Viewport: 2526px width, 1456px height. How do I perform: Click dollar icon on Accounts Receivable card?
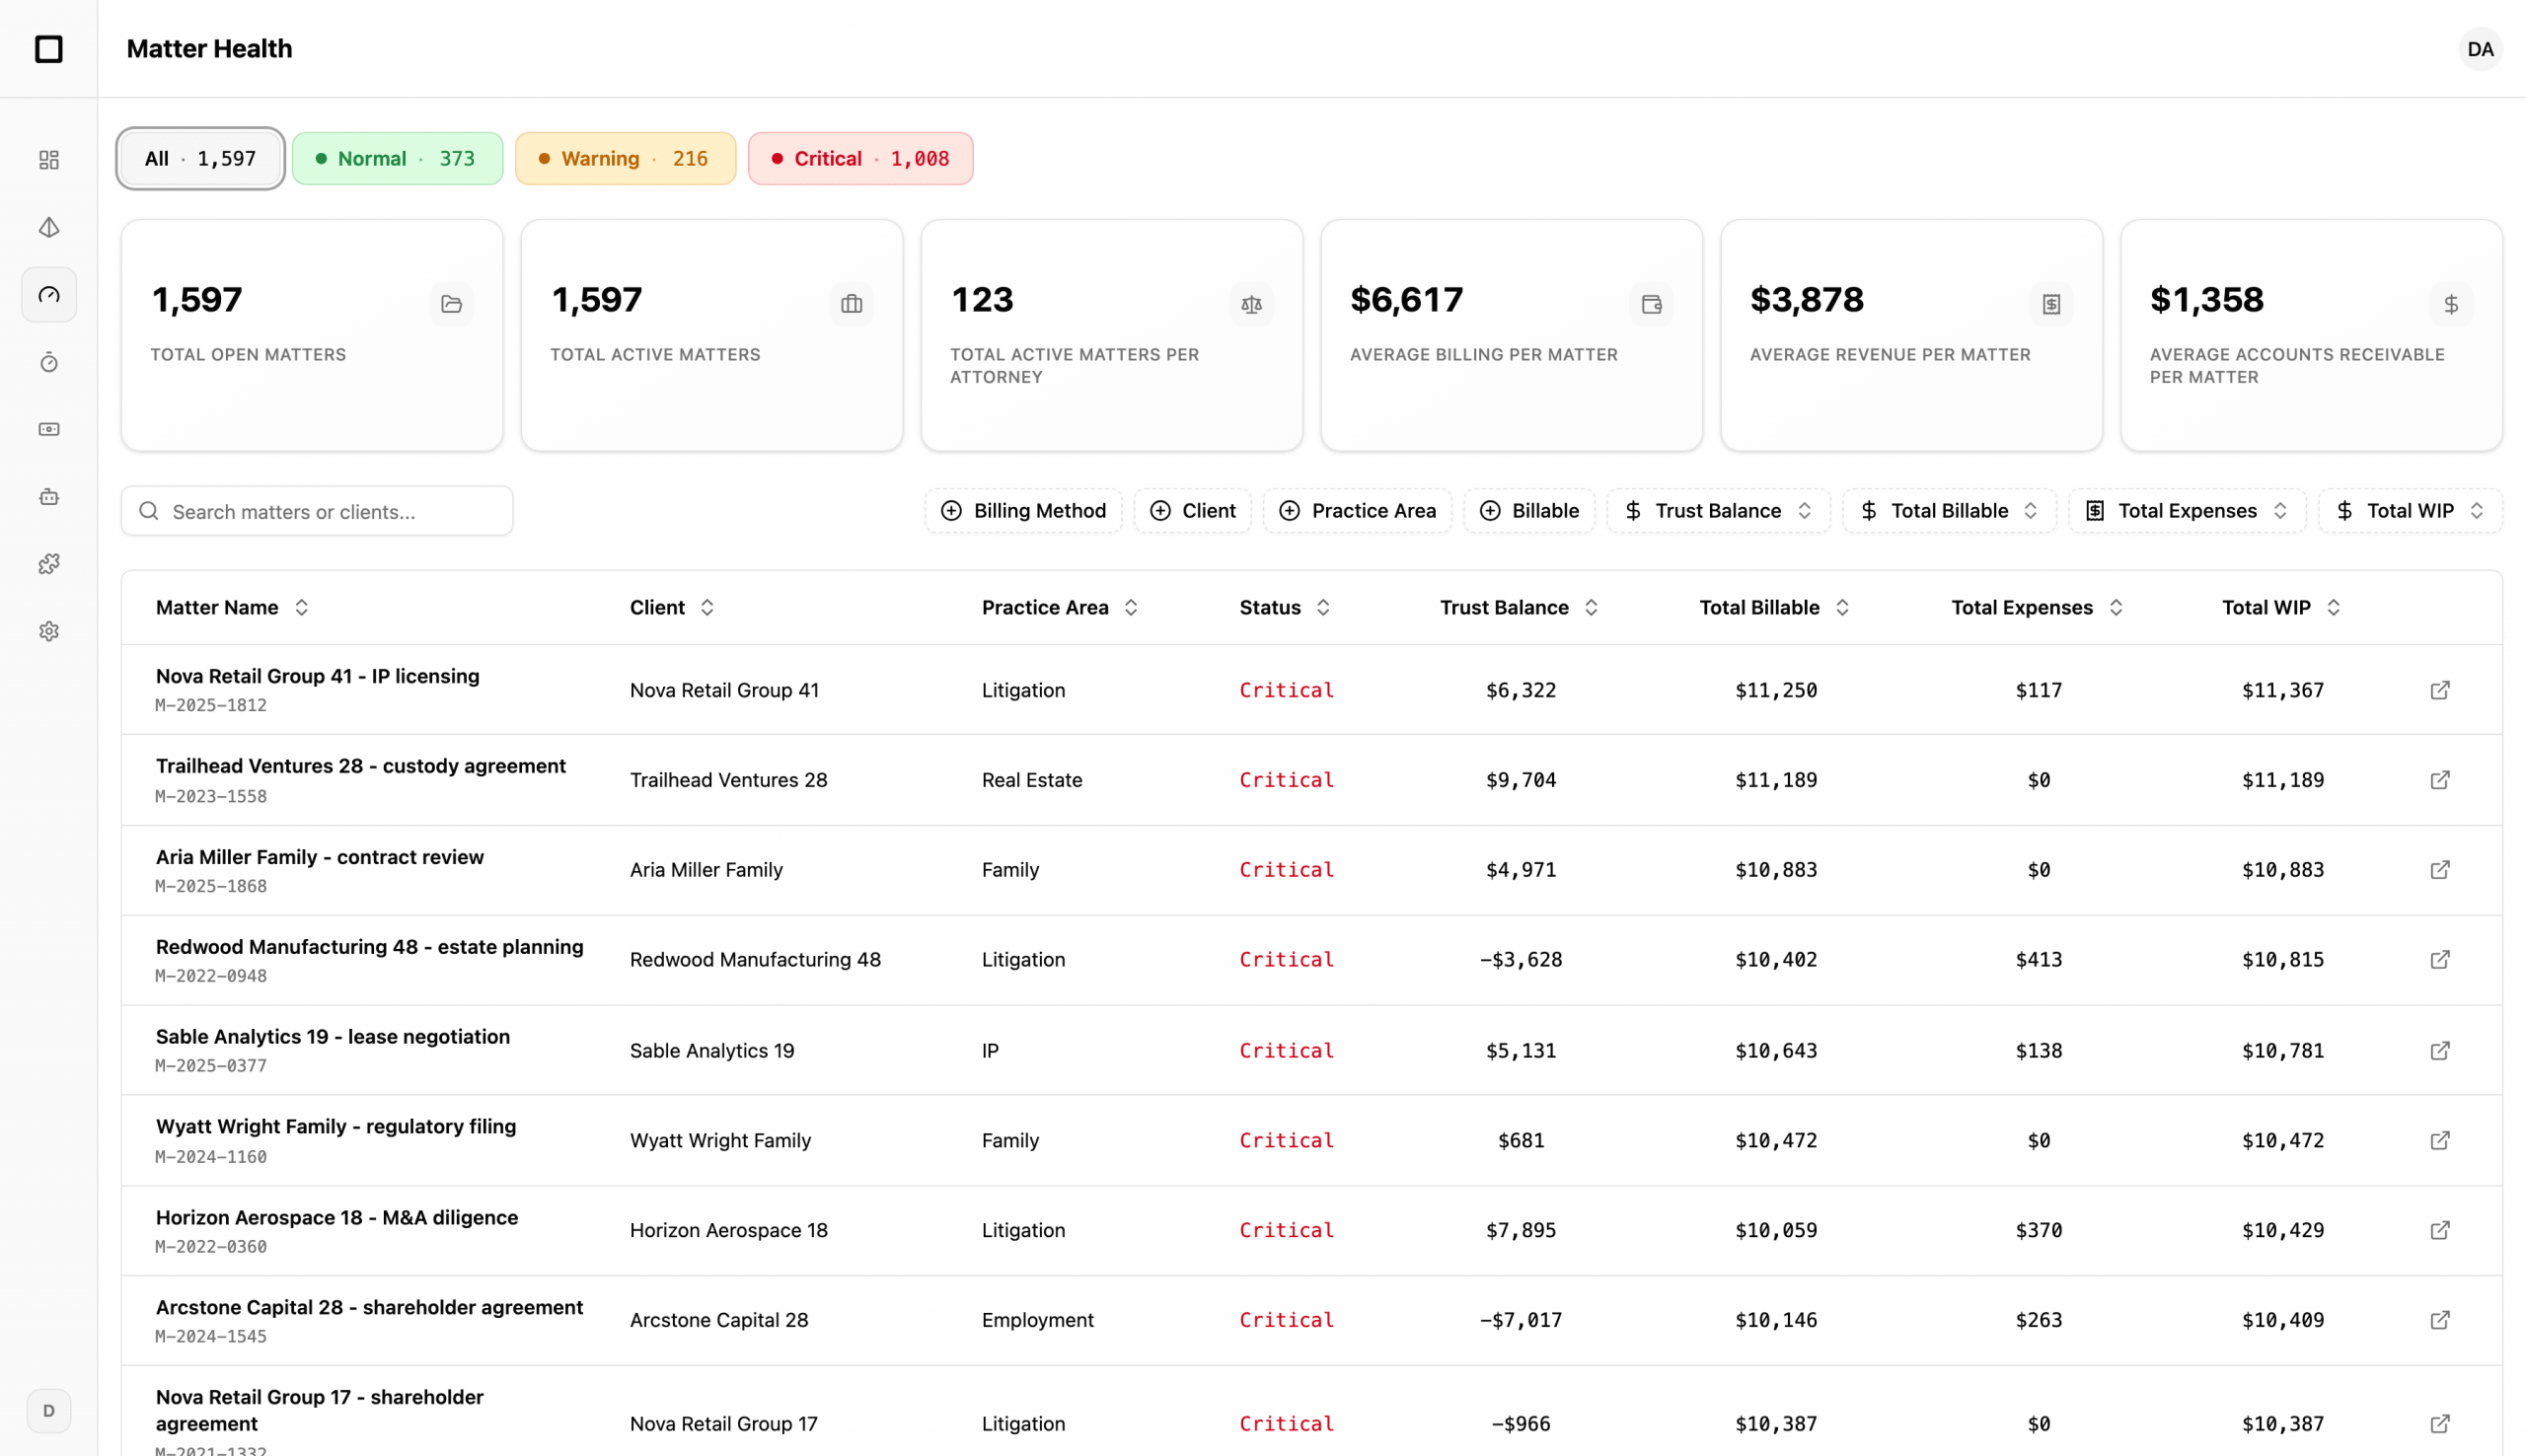tap(2451, 304)
